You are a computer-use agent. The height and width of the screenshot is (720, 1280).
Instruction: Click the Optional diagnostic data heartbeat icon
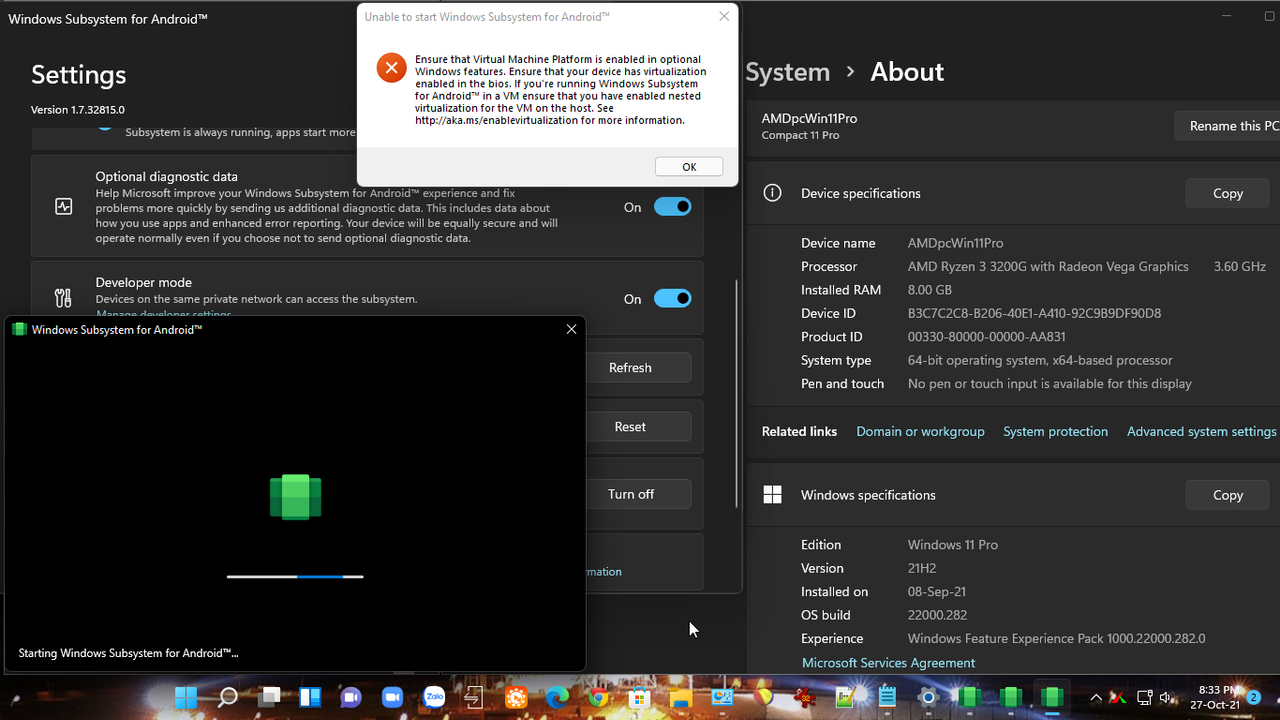(63, 207)
